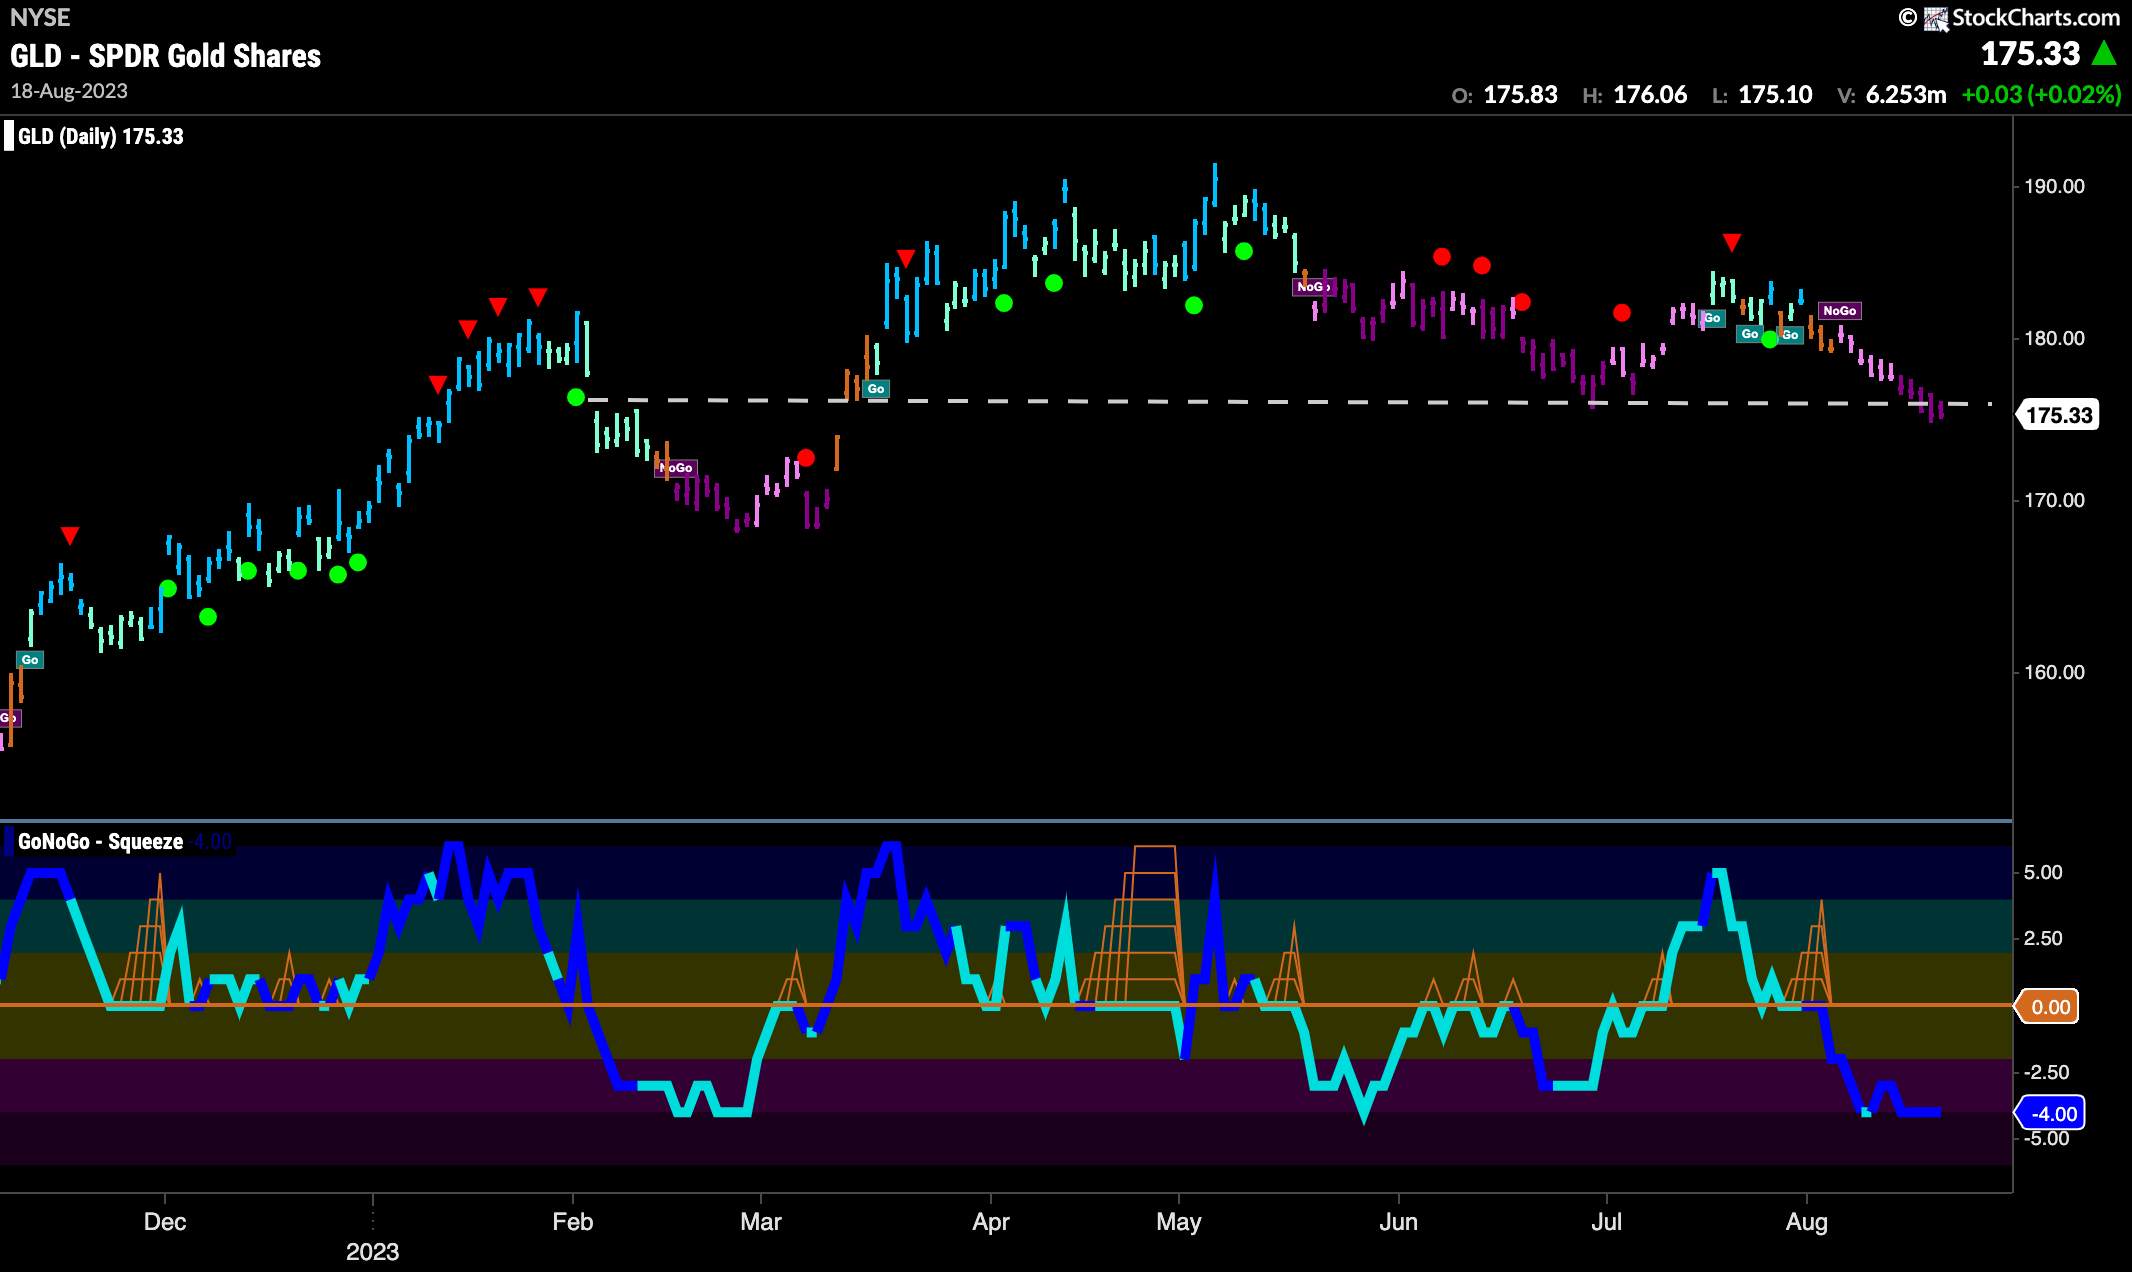Click the Jul label on the time axis

(x=1606, y=1222)
